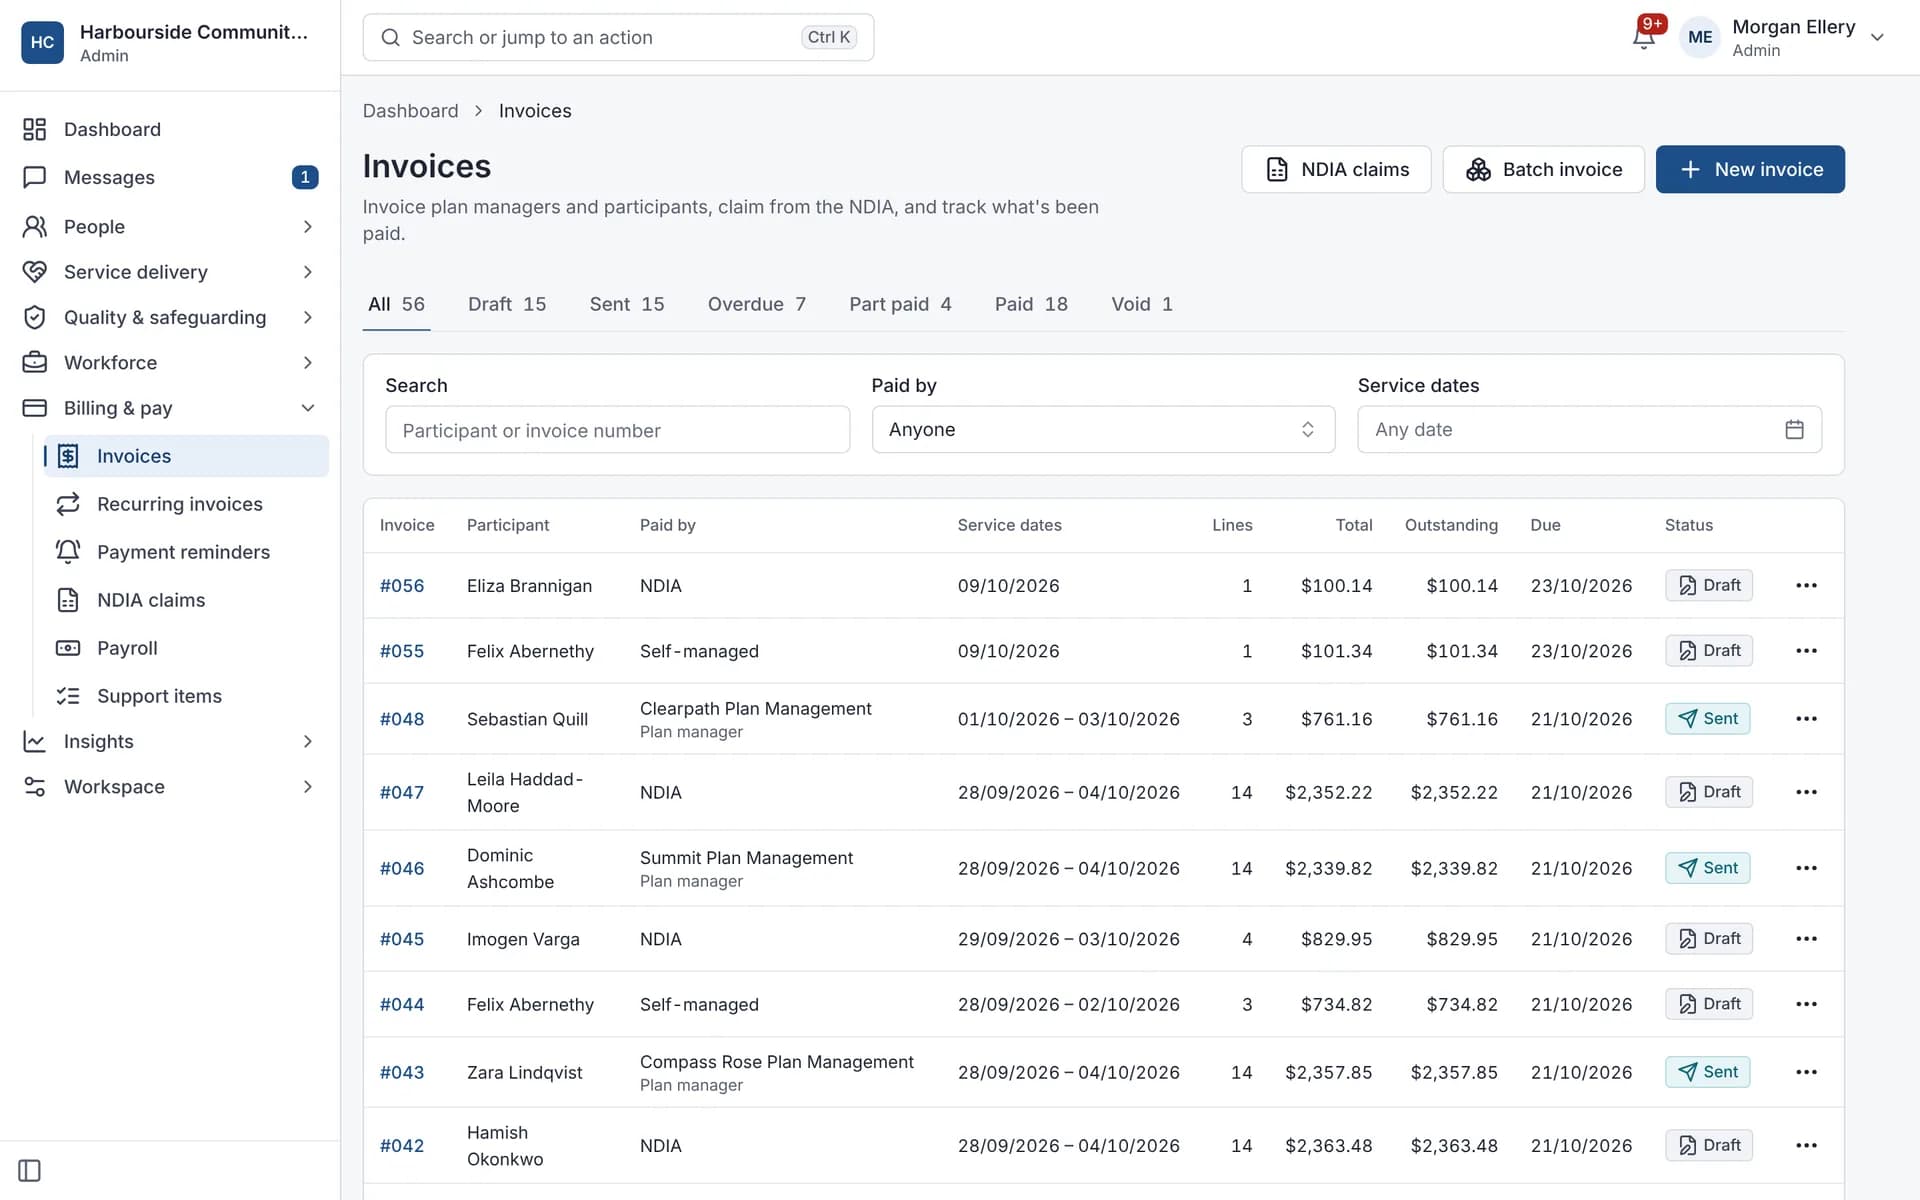Click the Payroll banknote icon

(x=68, y=648)
